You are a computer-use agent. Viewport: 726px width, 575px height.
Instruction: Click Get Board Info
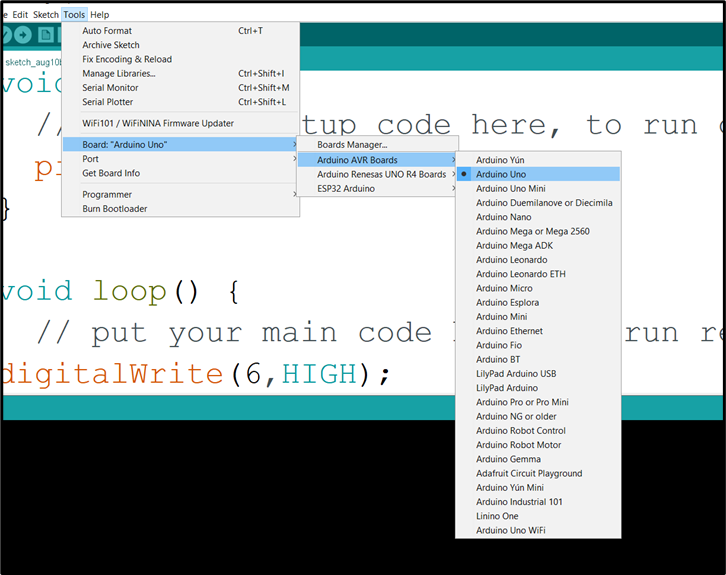point(181,173)
